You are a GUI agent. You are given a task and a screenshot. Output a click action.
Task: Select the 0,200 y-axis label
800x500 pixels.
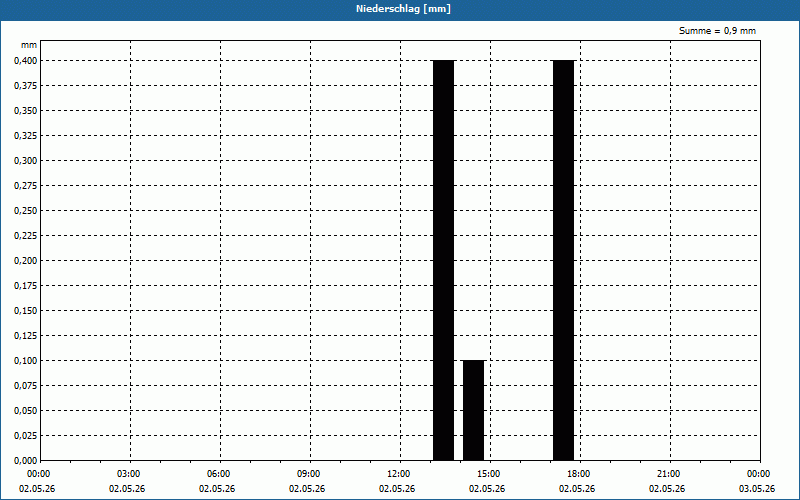pos(25,261)
